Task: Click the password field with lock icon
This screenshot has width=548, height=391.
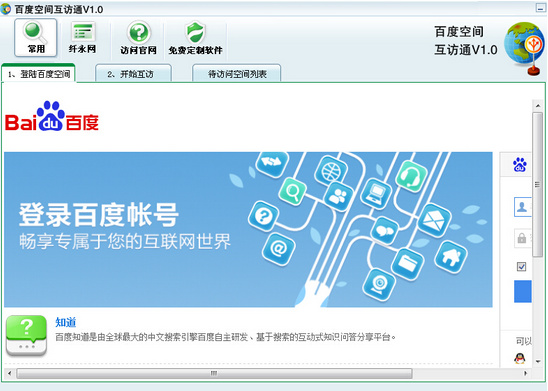Action: point(522,238)
